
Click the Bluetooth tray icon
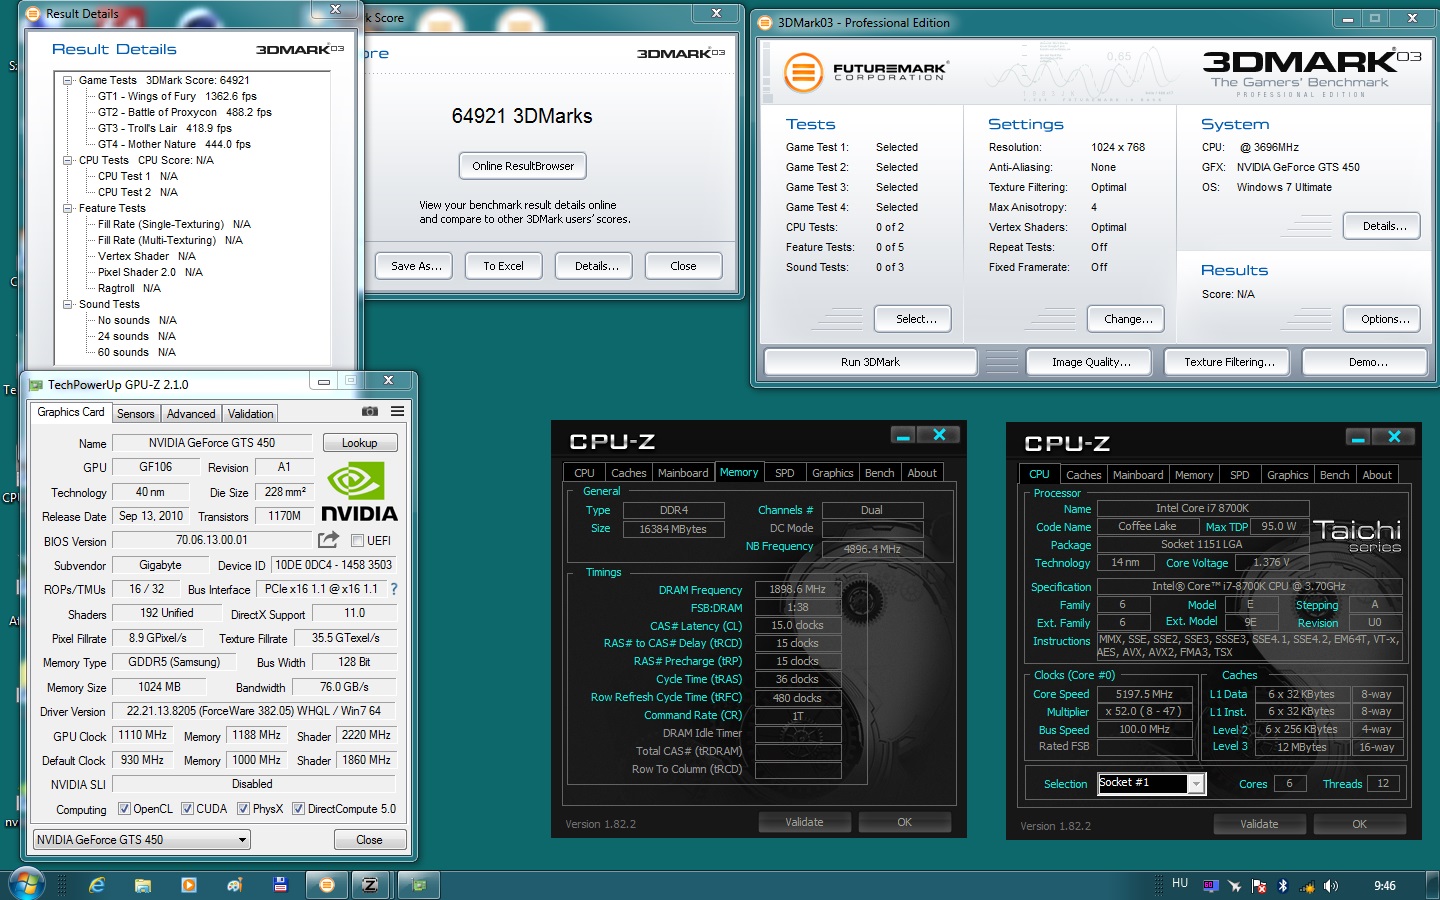click(x=1283, y=886)
